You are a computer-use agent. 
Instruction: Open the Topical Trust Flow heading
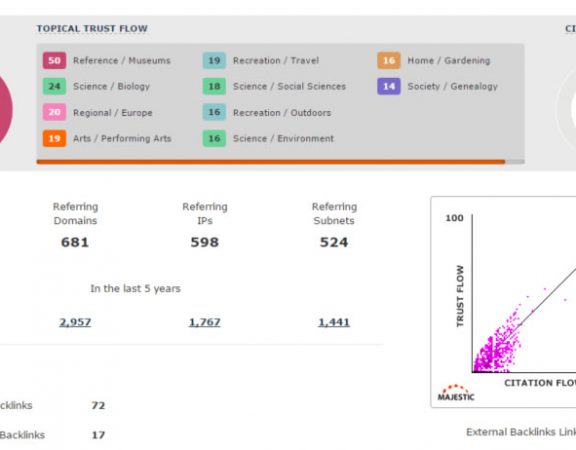point(92,29)
